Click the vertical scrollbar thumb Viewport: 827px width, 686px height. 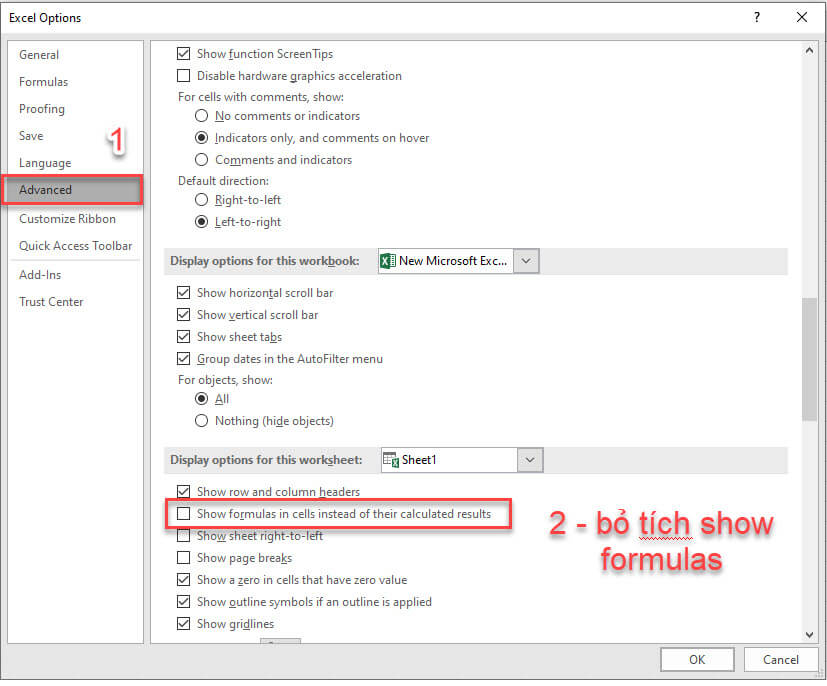coord(809,359)
